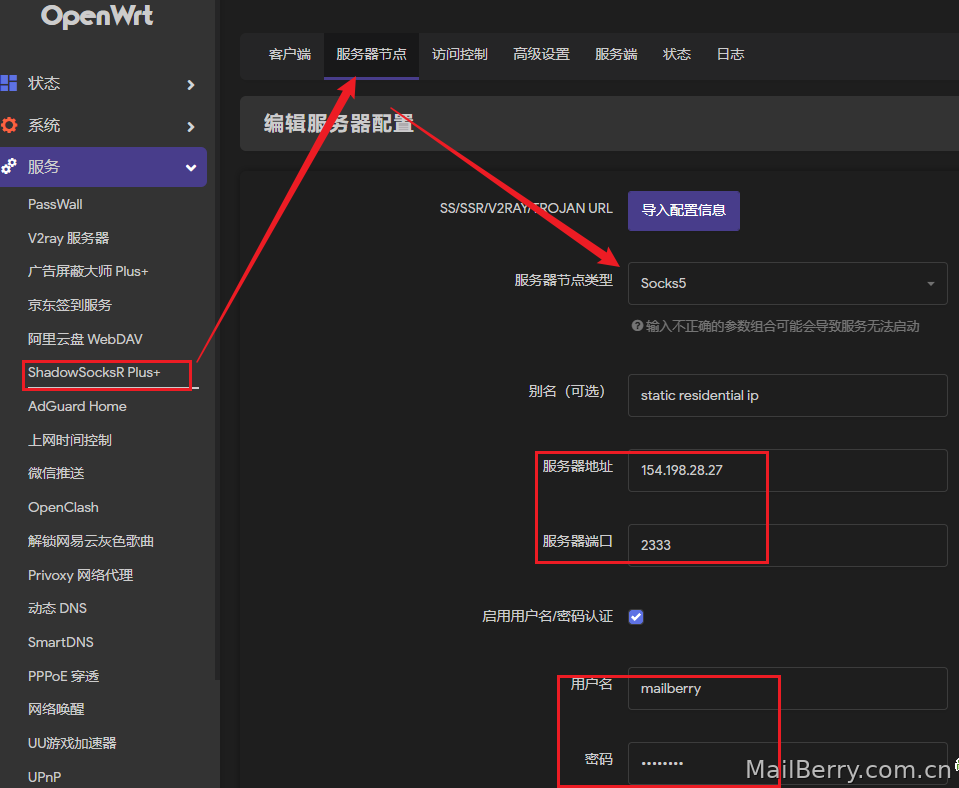Open ShadowSocksR Plus+ in the sidebar
Screen dimensions: 959x788
coord(94,372)
